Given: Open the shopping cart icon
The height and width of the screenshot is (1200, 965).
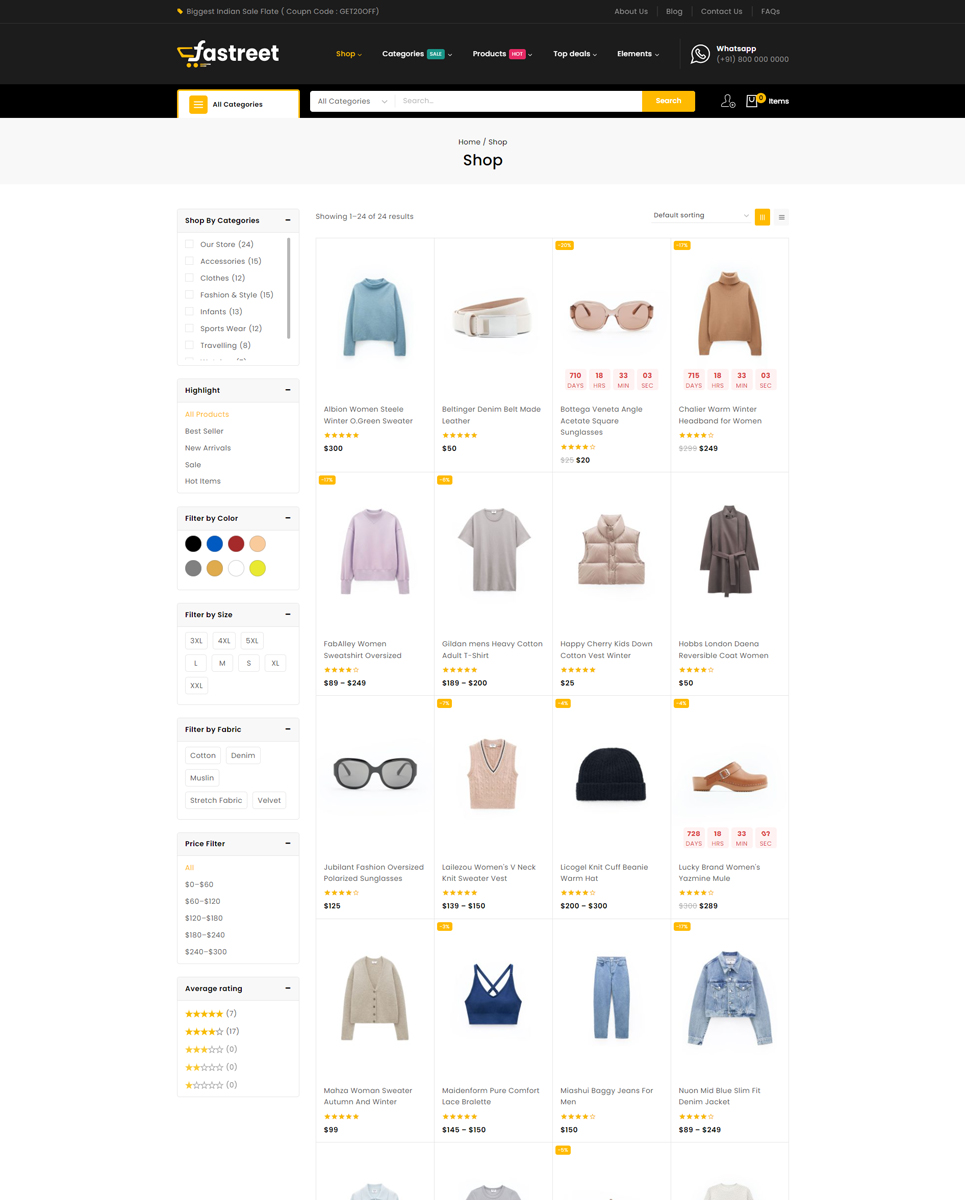Looking at the screenshot, I should [753, 101].
